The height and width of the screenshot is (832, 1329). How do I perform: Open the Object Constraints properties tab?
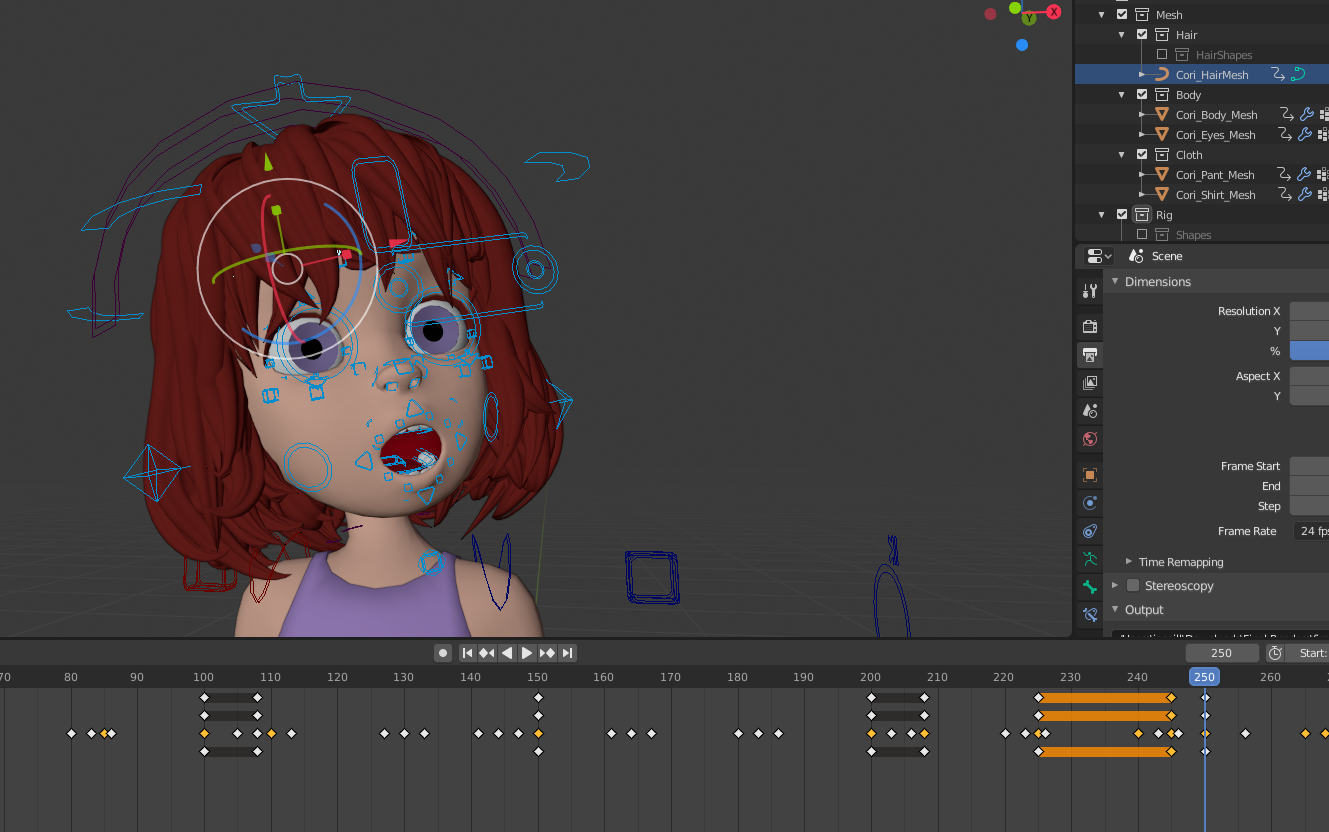[x=1090, y=530]
